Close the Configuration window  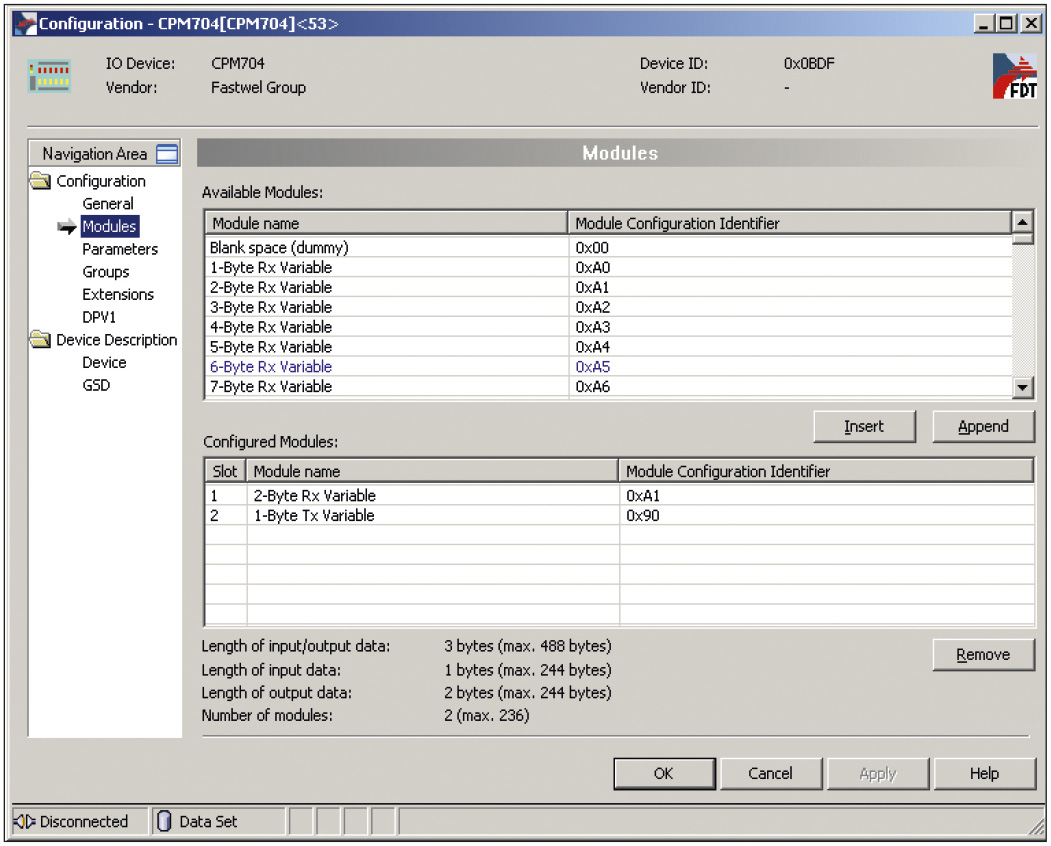click(1031, 24)
